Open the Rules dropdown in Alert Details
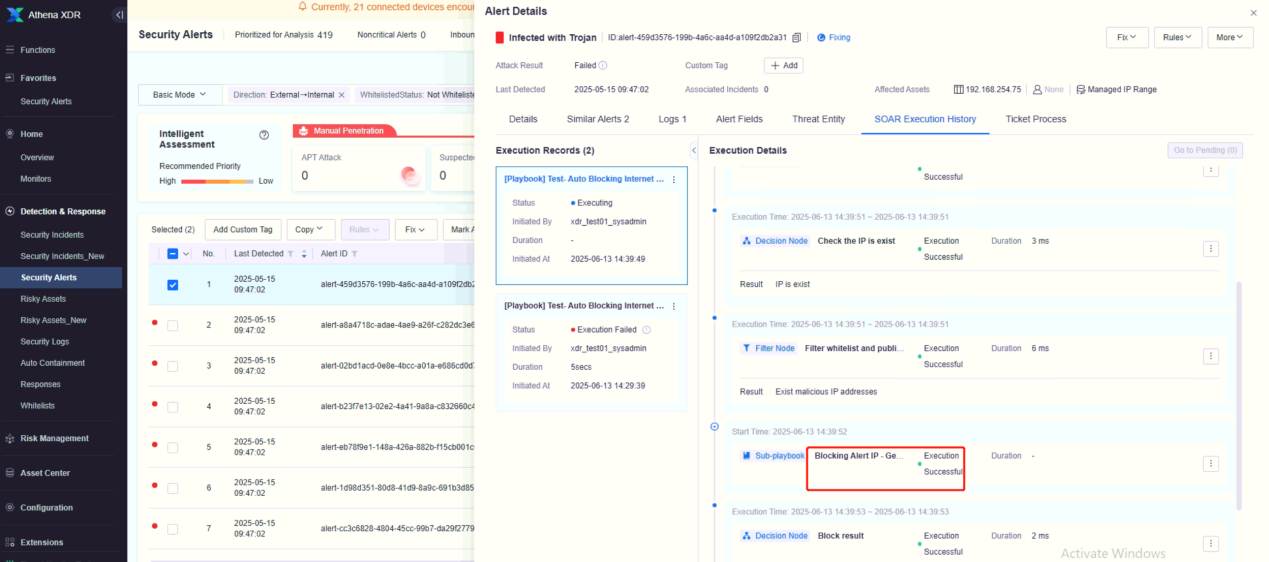 point(1178,38)
